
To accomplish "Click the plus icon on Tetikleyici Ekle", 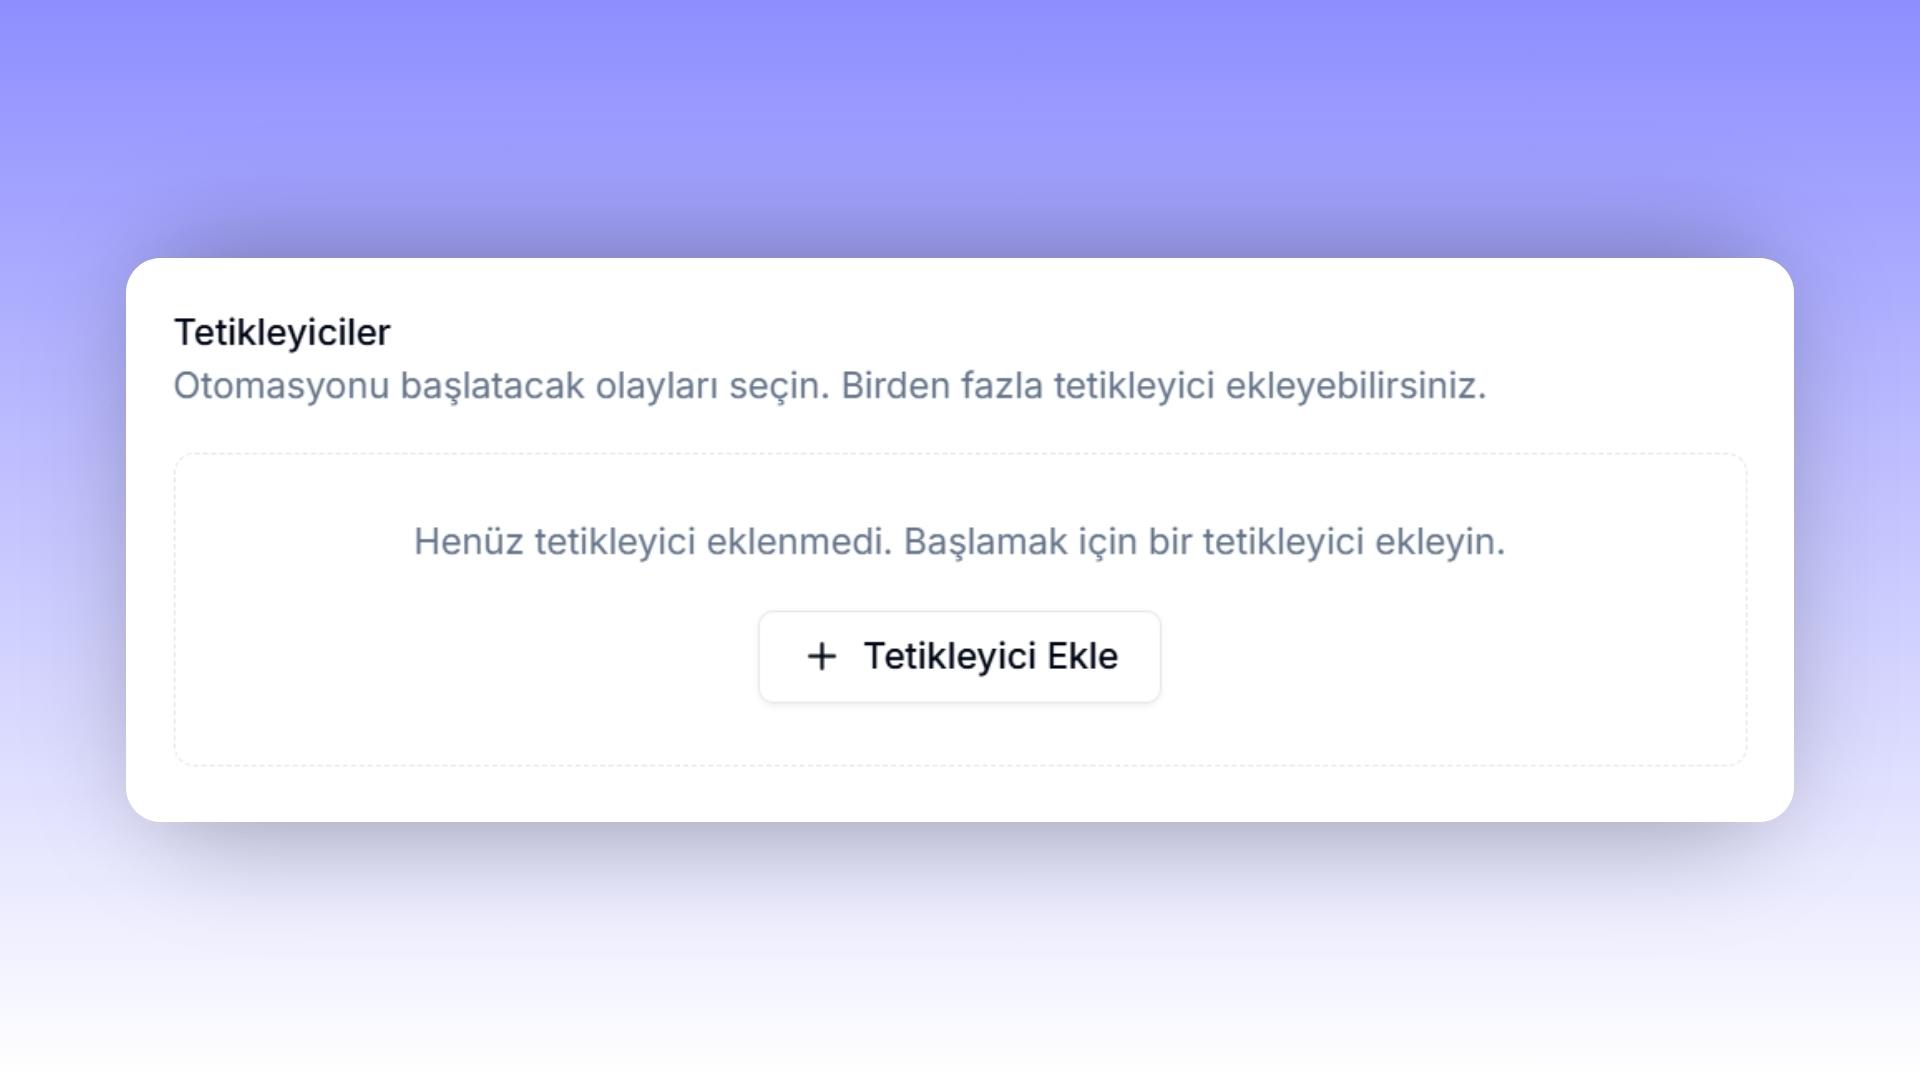I will 821,657.
